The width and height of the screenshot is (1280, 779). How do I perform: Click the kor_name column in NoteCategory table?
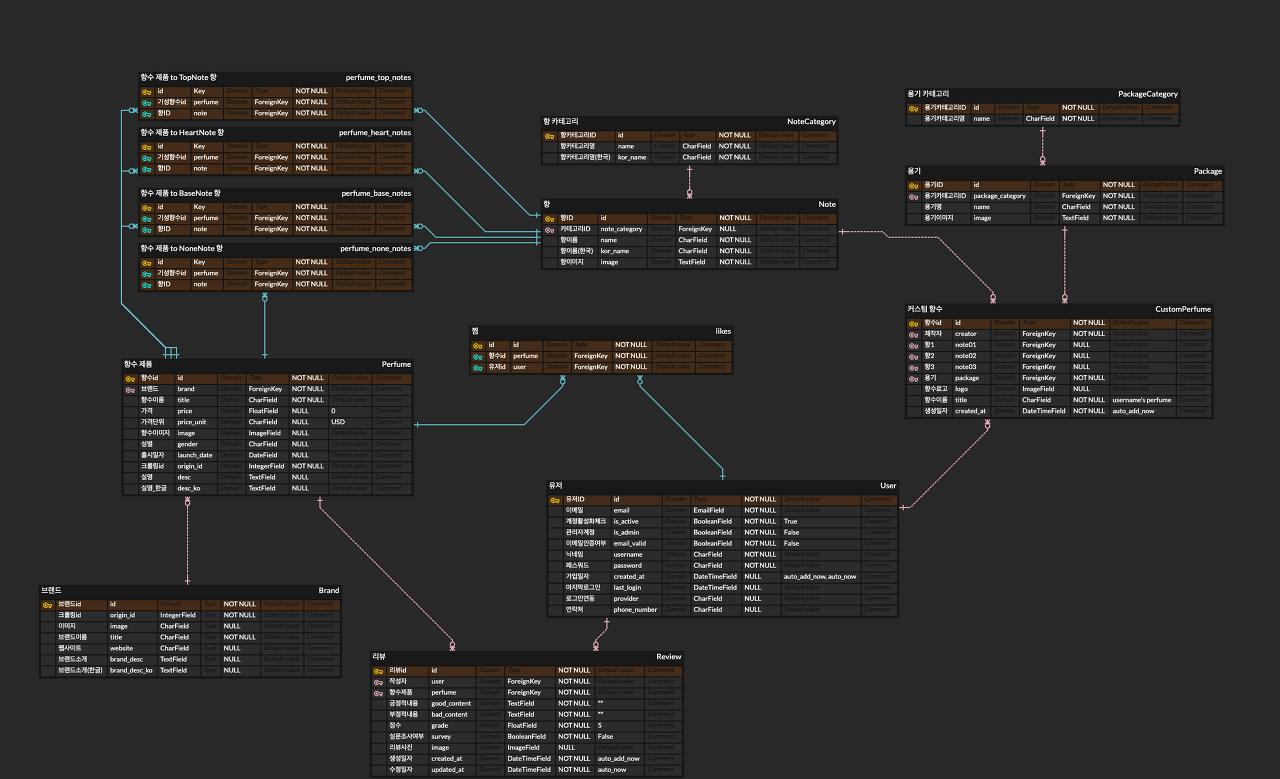633,157
